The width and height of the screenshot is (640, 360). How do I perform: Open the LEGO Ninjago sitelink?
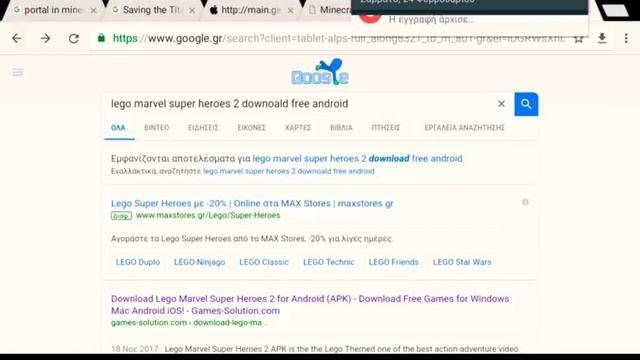[199, 262]
